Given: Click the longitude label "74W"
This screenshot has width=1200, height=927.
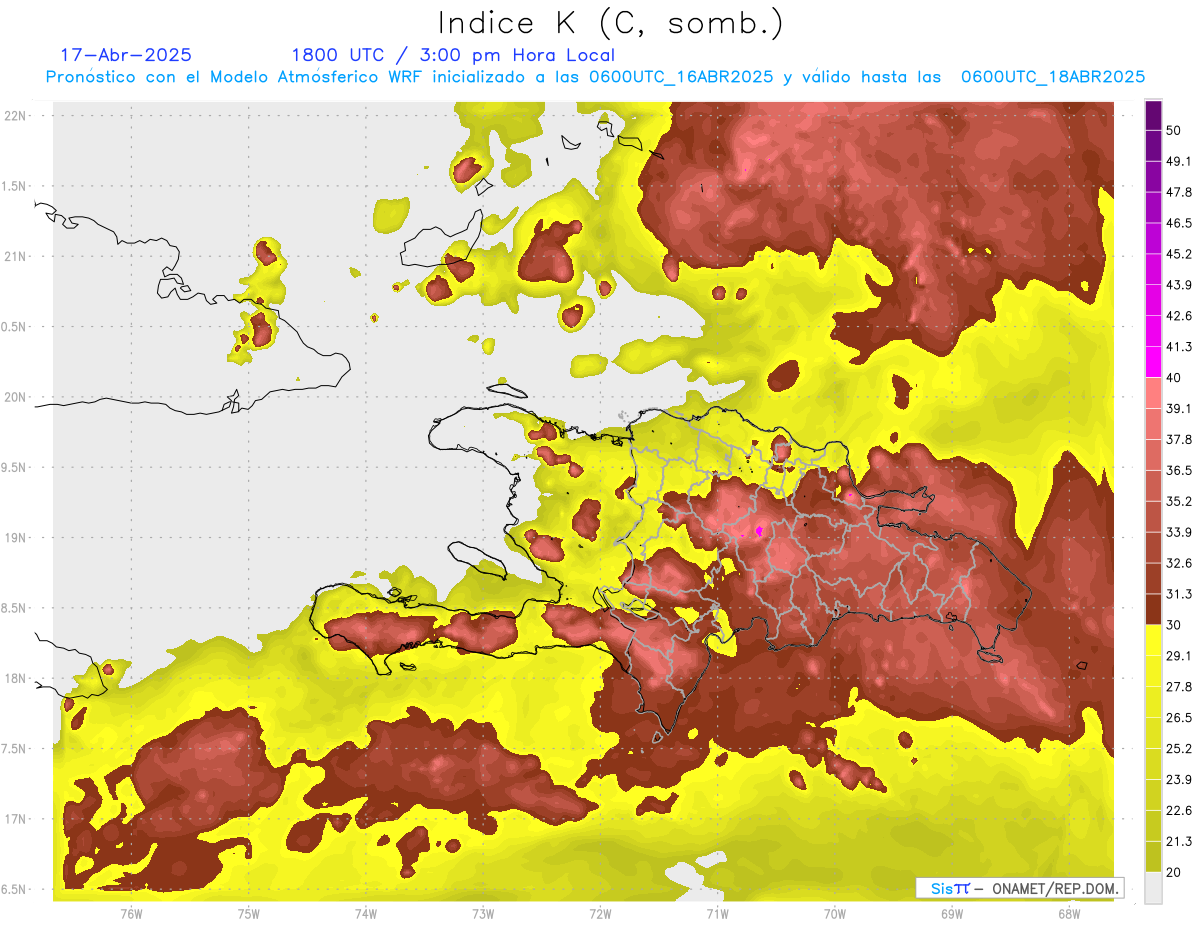Looking at the screenshot, I should (365, 913).
